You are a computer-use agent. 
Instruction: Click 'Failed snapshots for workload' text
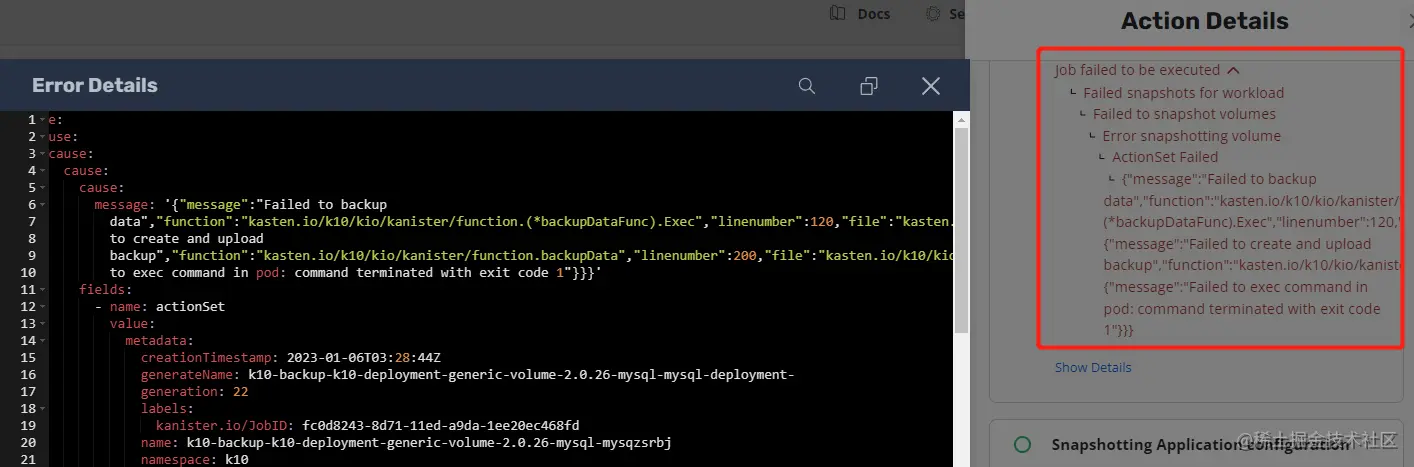pos(1183,93)
